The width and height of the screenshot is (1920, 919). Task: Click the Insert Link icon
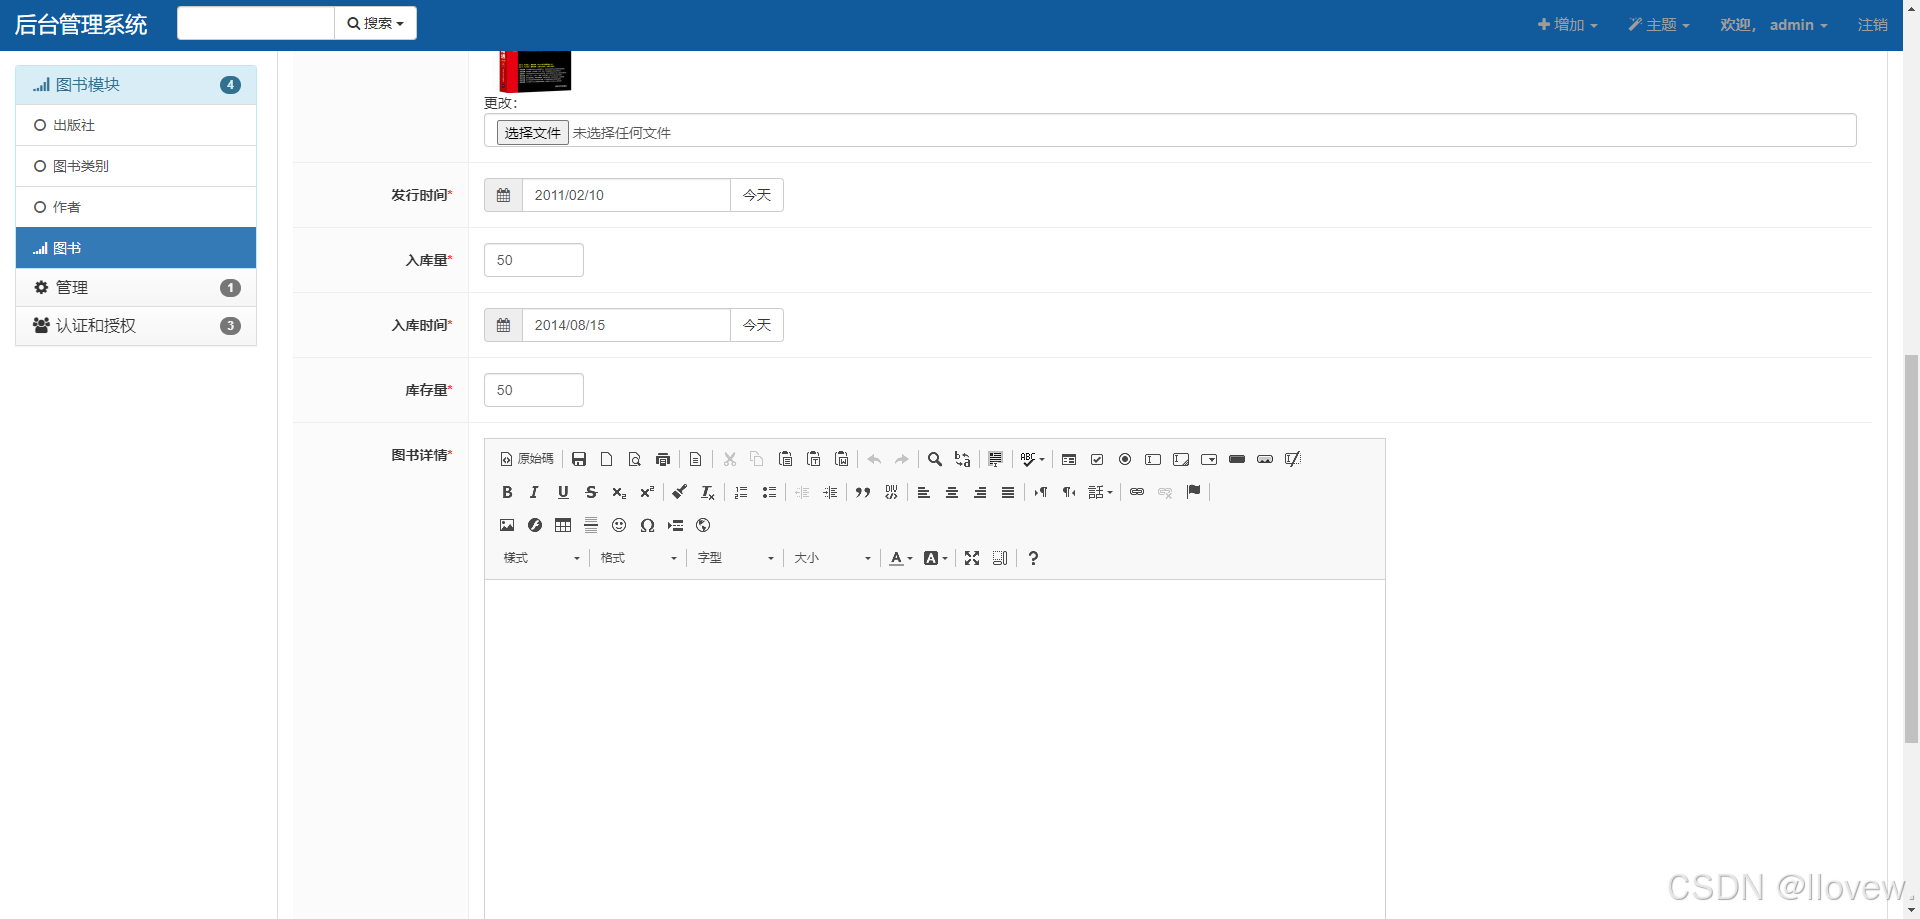pyautogui.click(x=1137, y=492)
